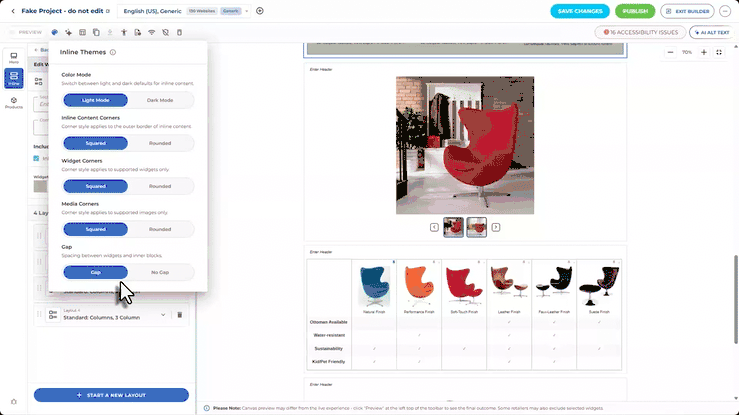Open the English (US), Generic language dropdown

[186, 11]
